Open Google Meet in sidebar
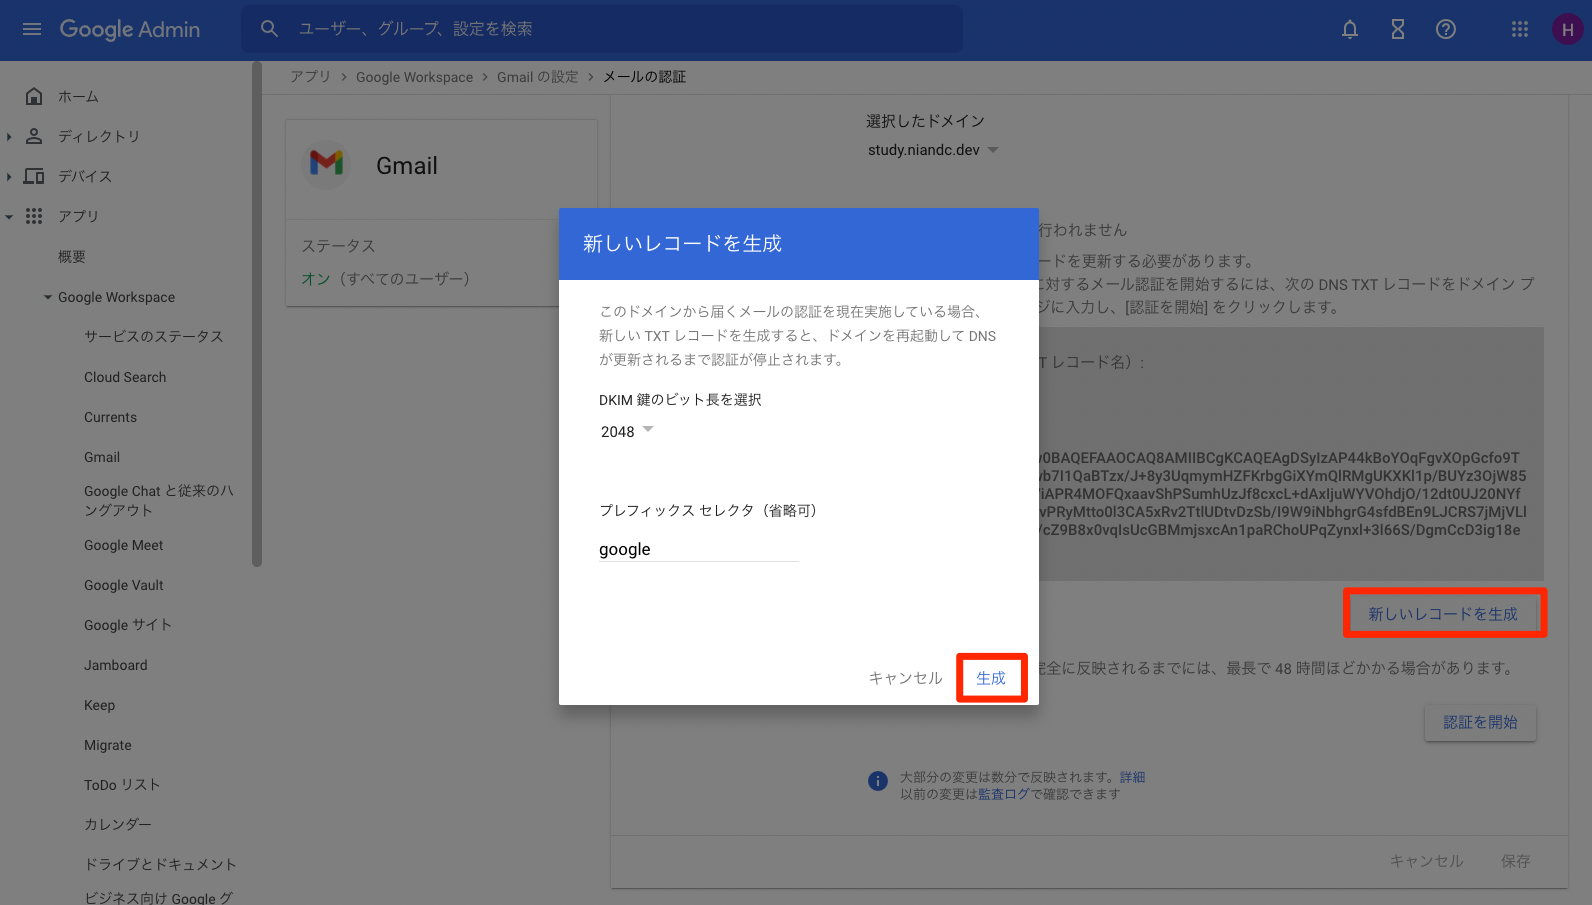This screenshot has height=905, width=1592. (123, 545)
